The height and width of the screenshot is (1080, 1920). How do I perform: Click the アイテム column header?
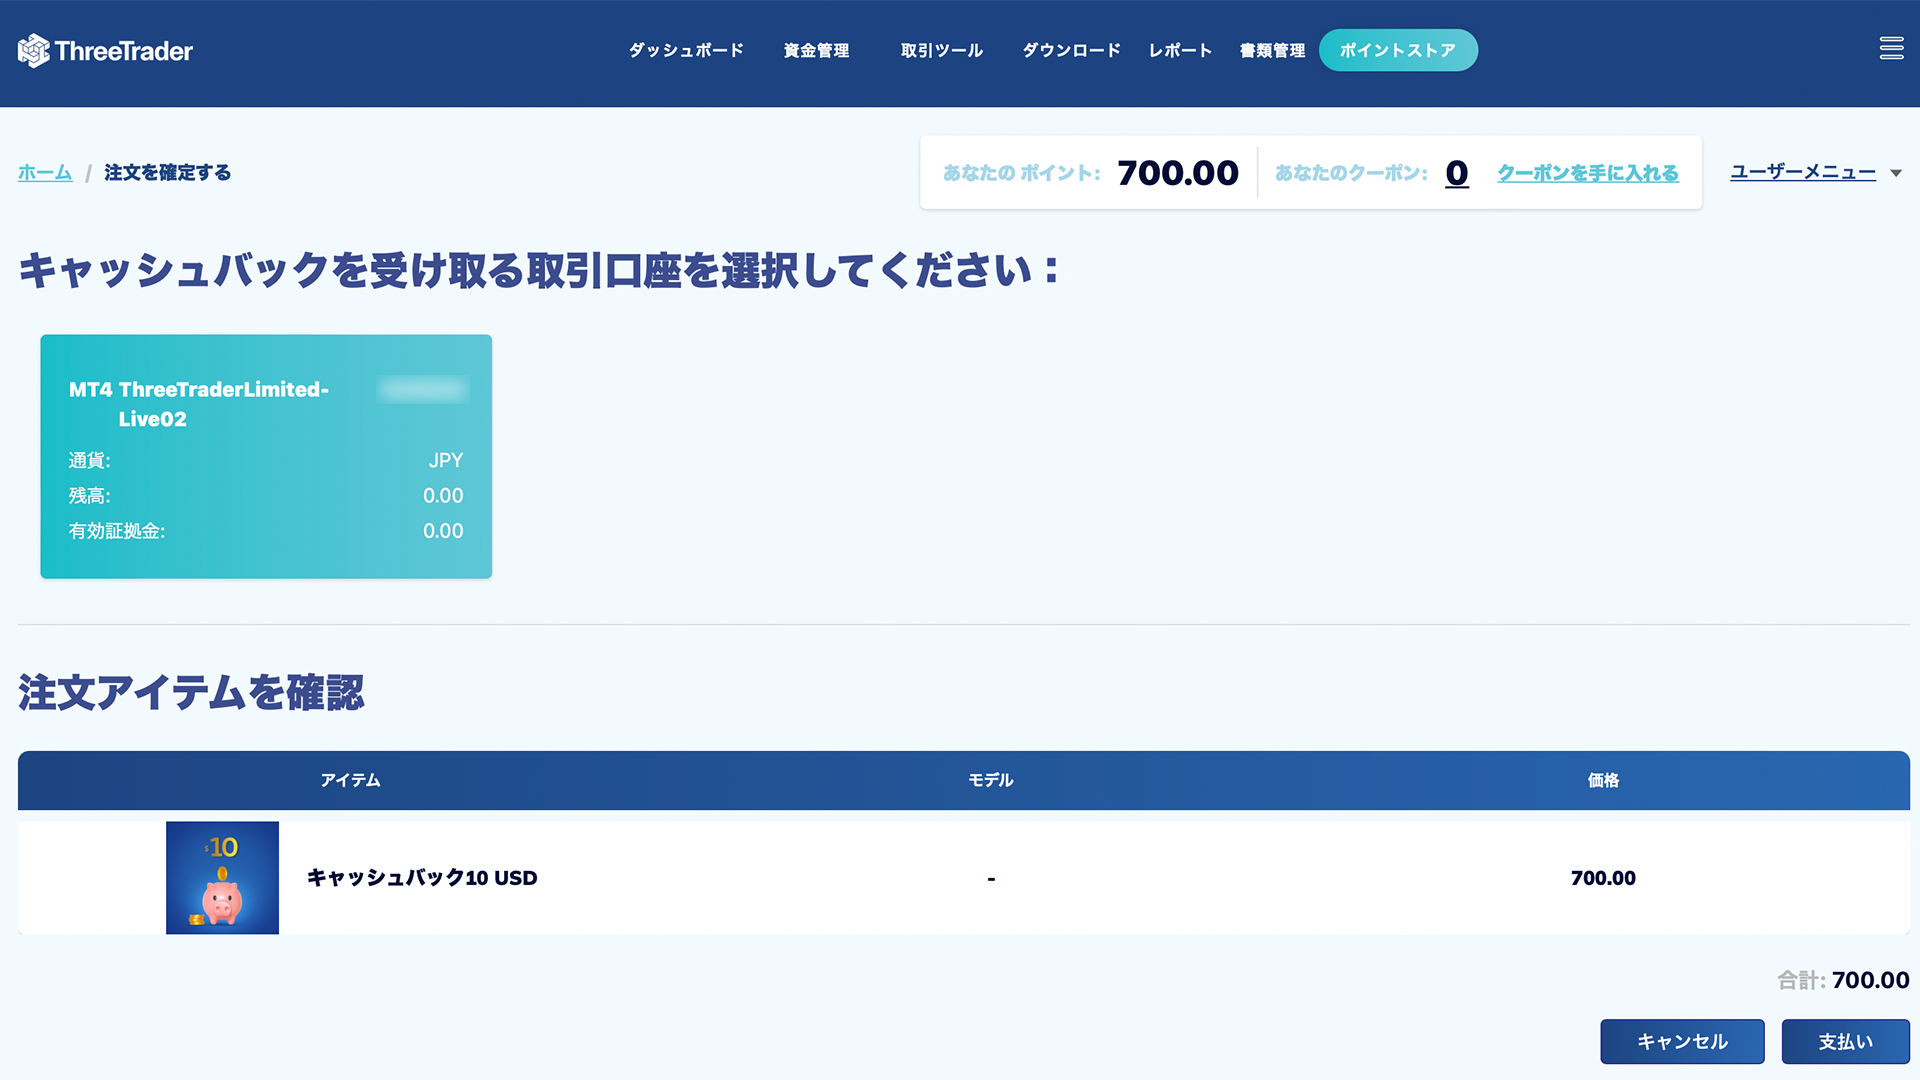(350, 780)
